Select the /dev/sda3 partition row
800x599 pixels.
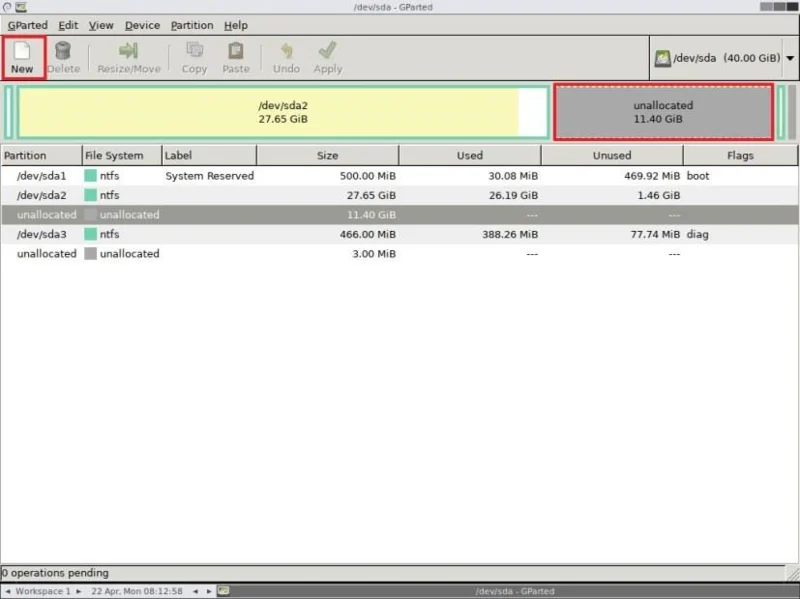point(399,234)
